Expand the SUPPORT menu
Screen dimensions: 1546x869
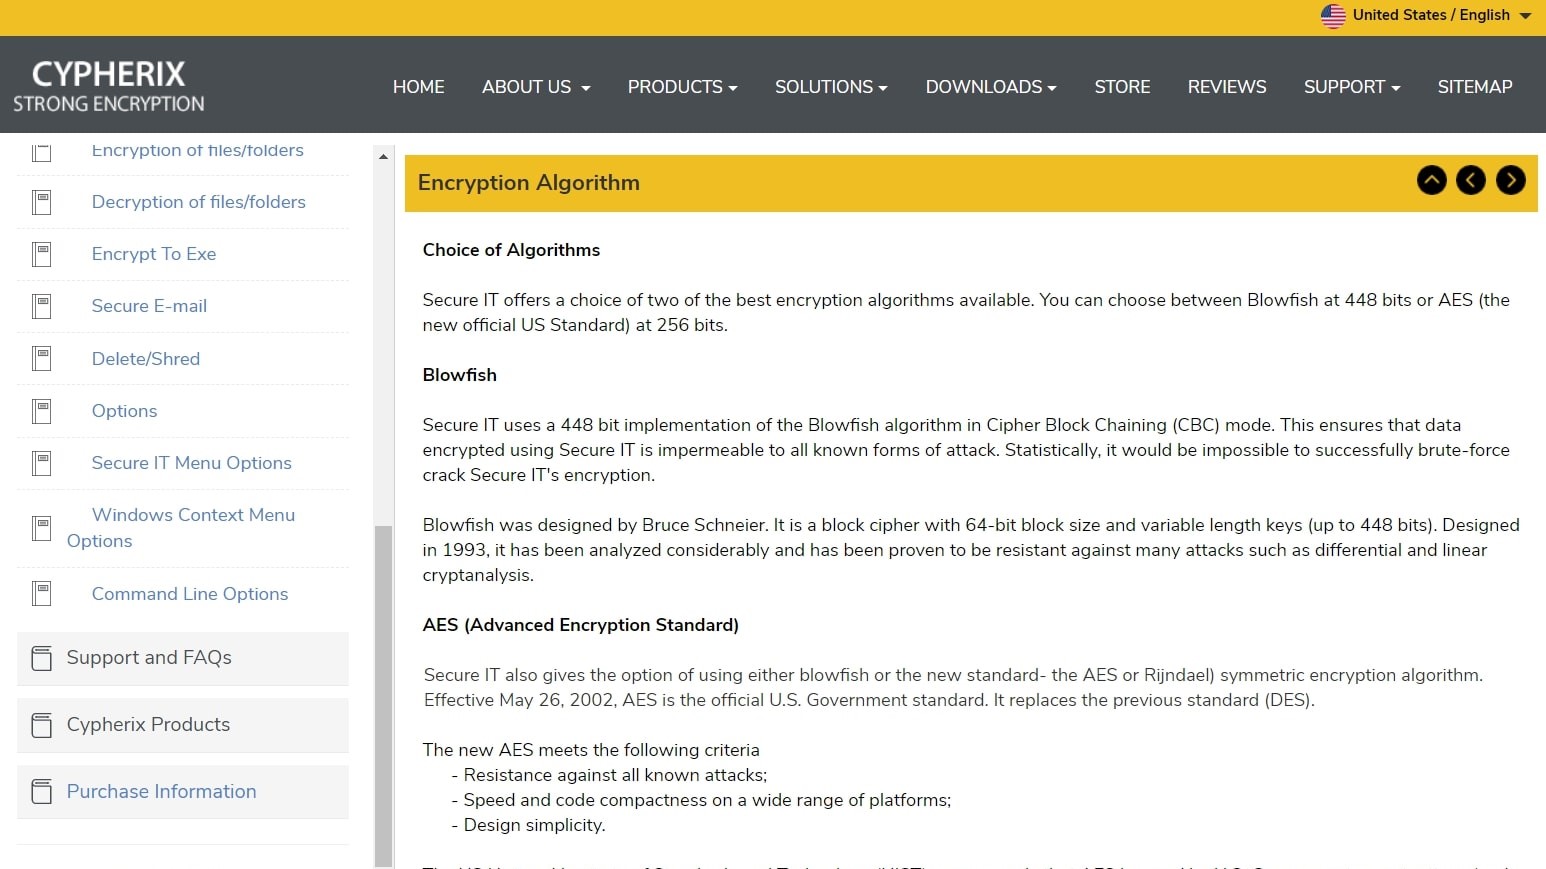pos(1352,87)
